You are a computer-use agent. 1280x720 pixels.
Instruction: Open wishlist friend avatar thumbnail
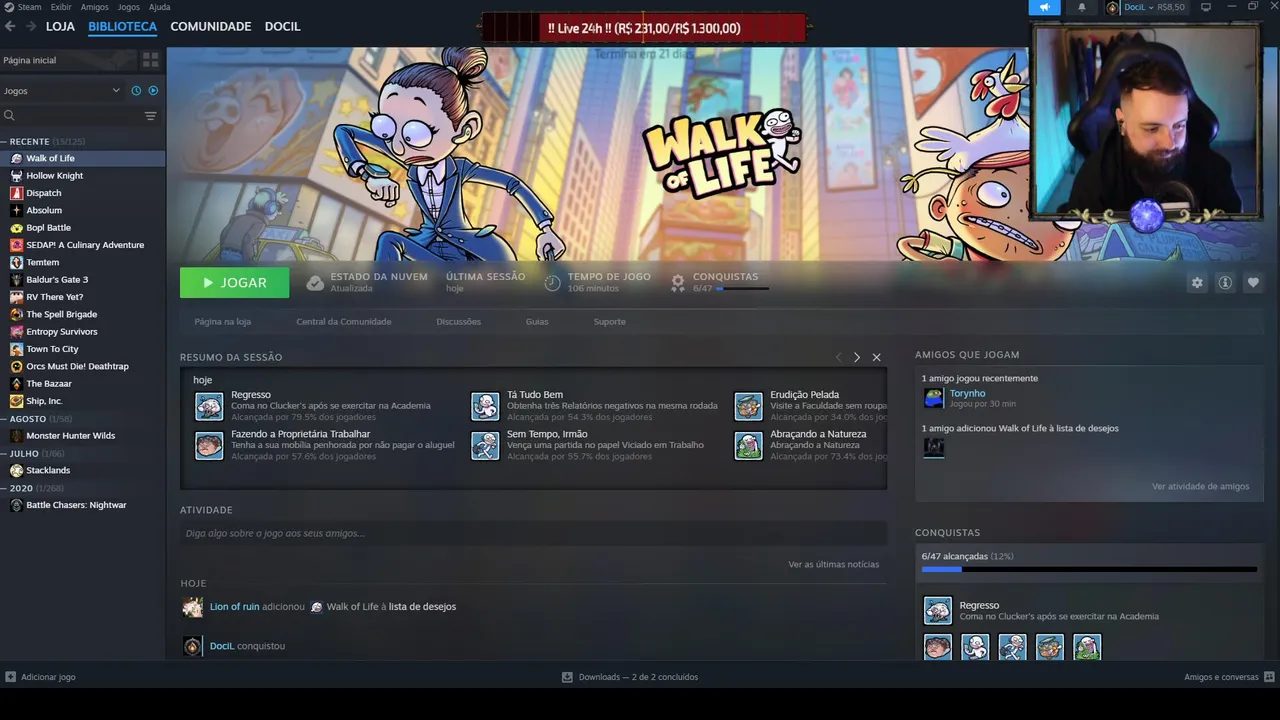pyautogui.click(x=933, y=447)
